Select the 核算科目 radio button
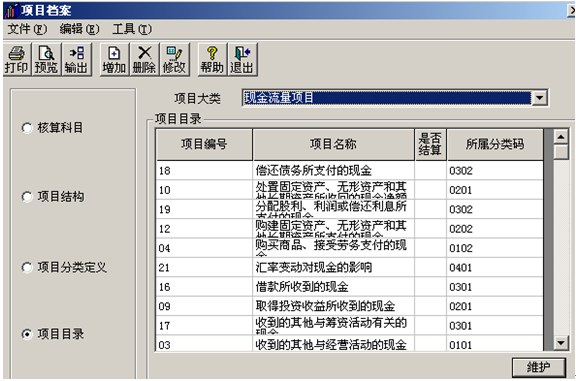This screenshot has height=381, width=576. pos(27,128)
